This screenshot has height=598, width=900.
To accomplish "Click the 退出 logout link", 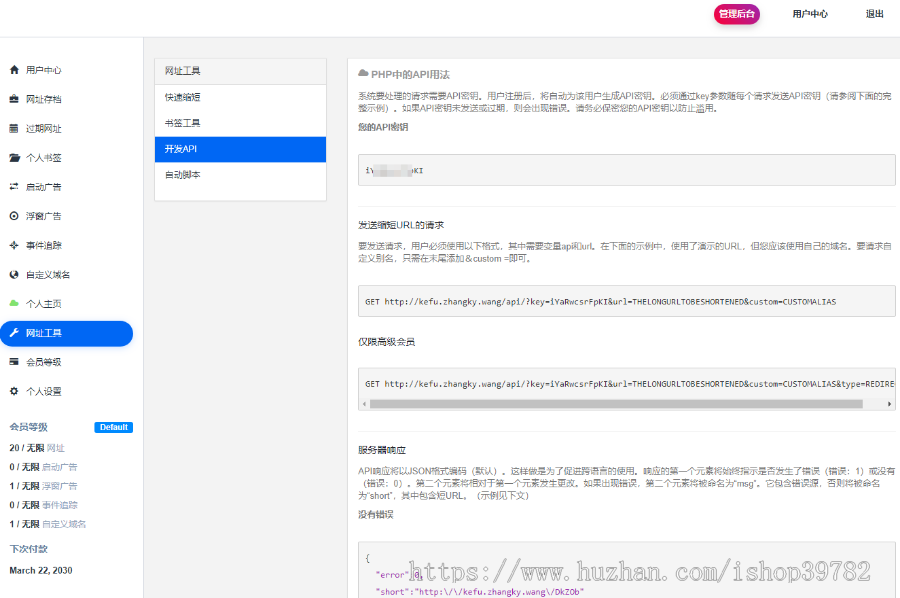I will (x=874, y=14).
